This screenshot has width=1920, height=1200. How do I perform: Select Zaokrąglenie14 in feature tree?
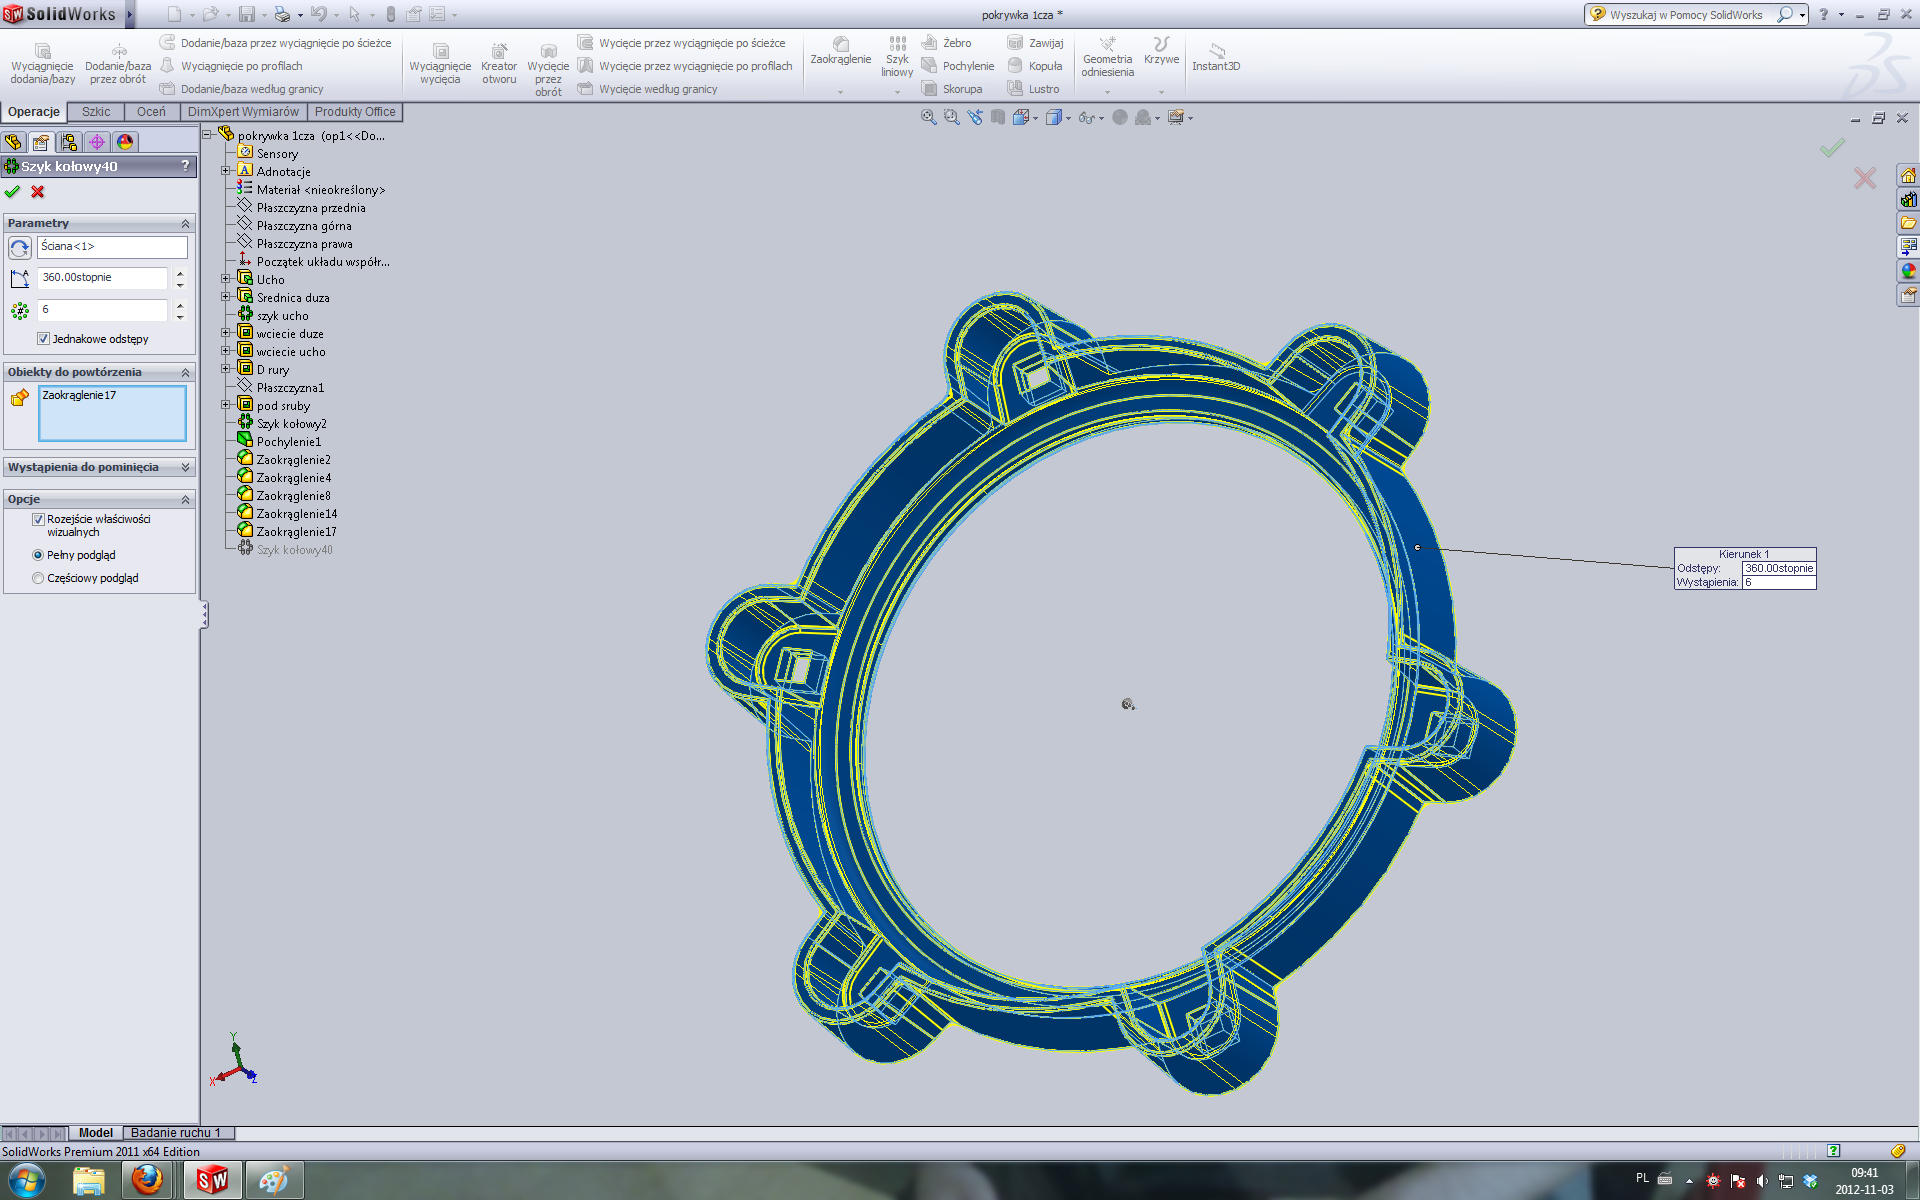point(296,514)
